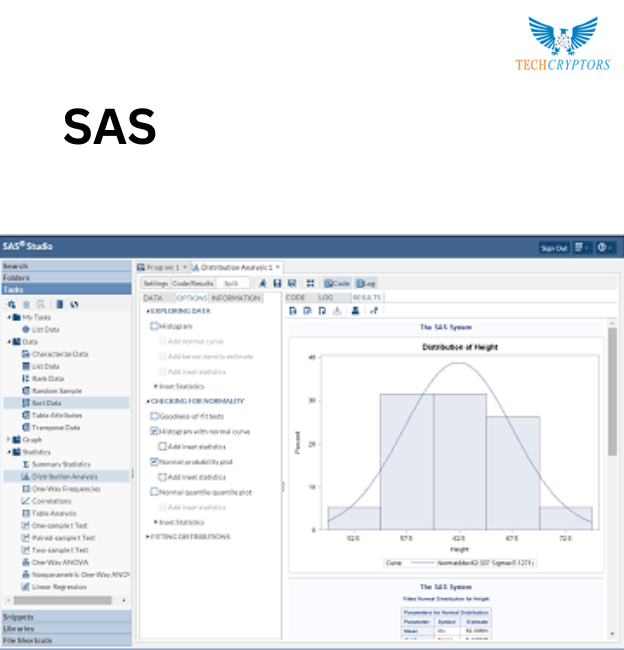Screen dimensions: 624x650
Task: Collapse the Statistics folder arrow
Action: click(x=9, y=452)
